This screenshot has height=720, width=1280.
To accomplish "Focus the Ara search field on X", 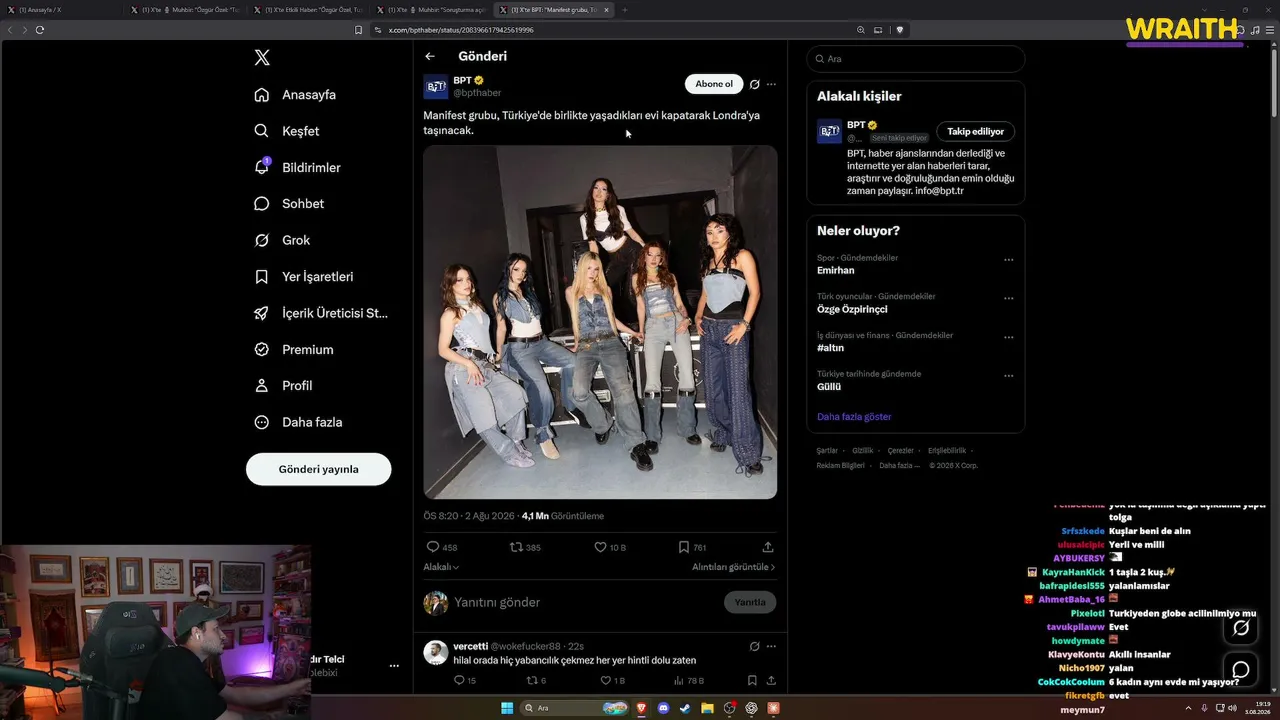I will pos(916,59).
